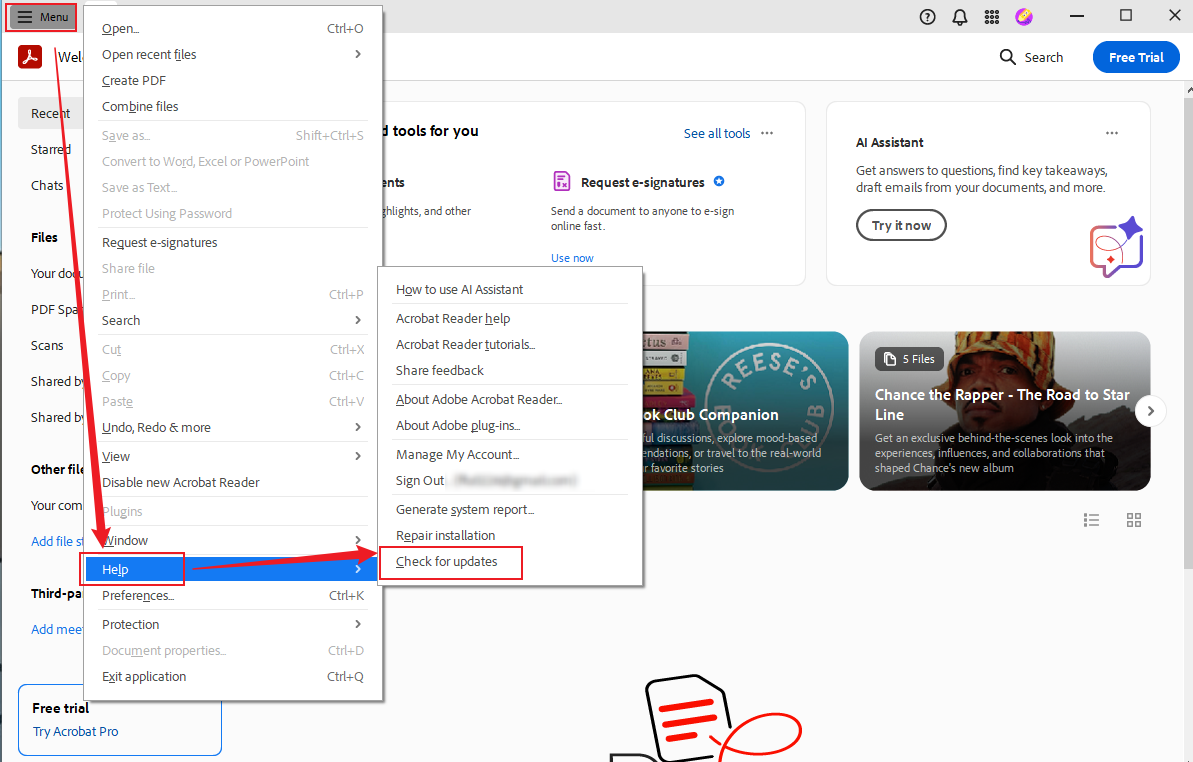Image resolution: width=1193 pixels, height=762 pixels.
Task: Open the See all tools link
Action: pyautogui.click(x=716, y=133)
